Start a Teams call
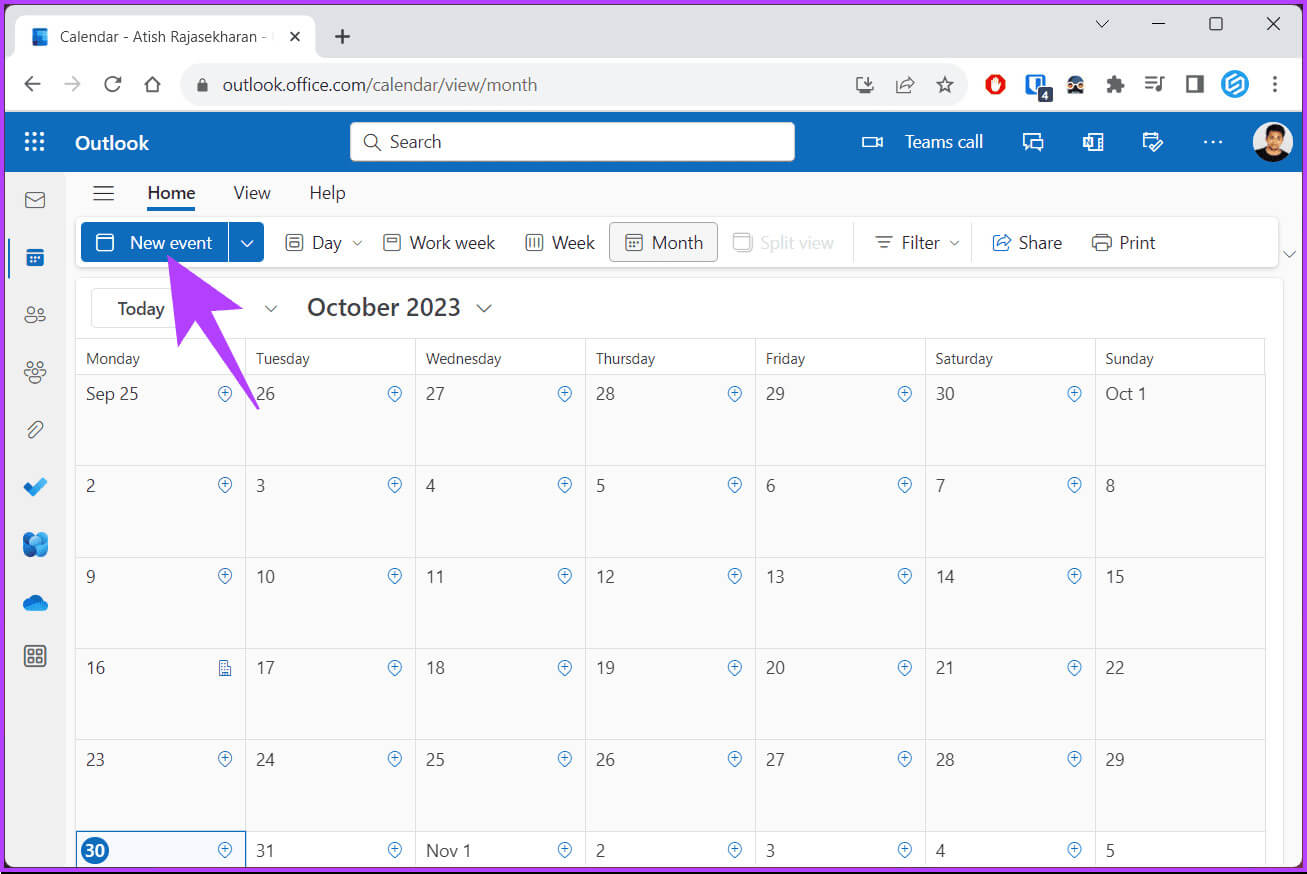Screen dimensions: 1307x874 (x=922, y=142)
